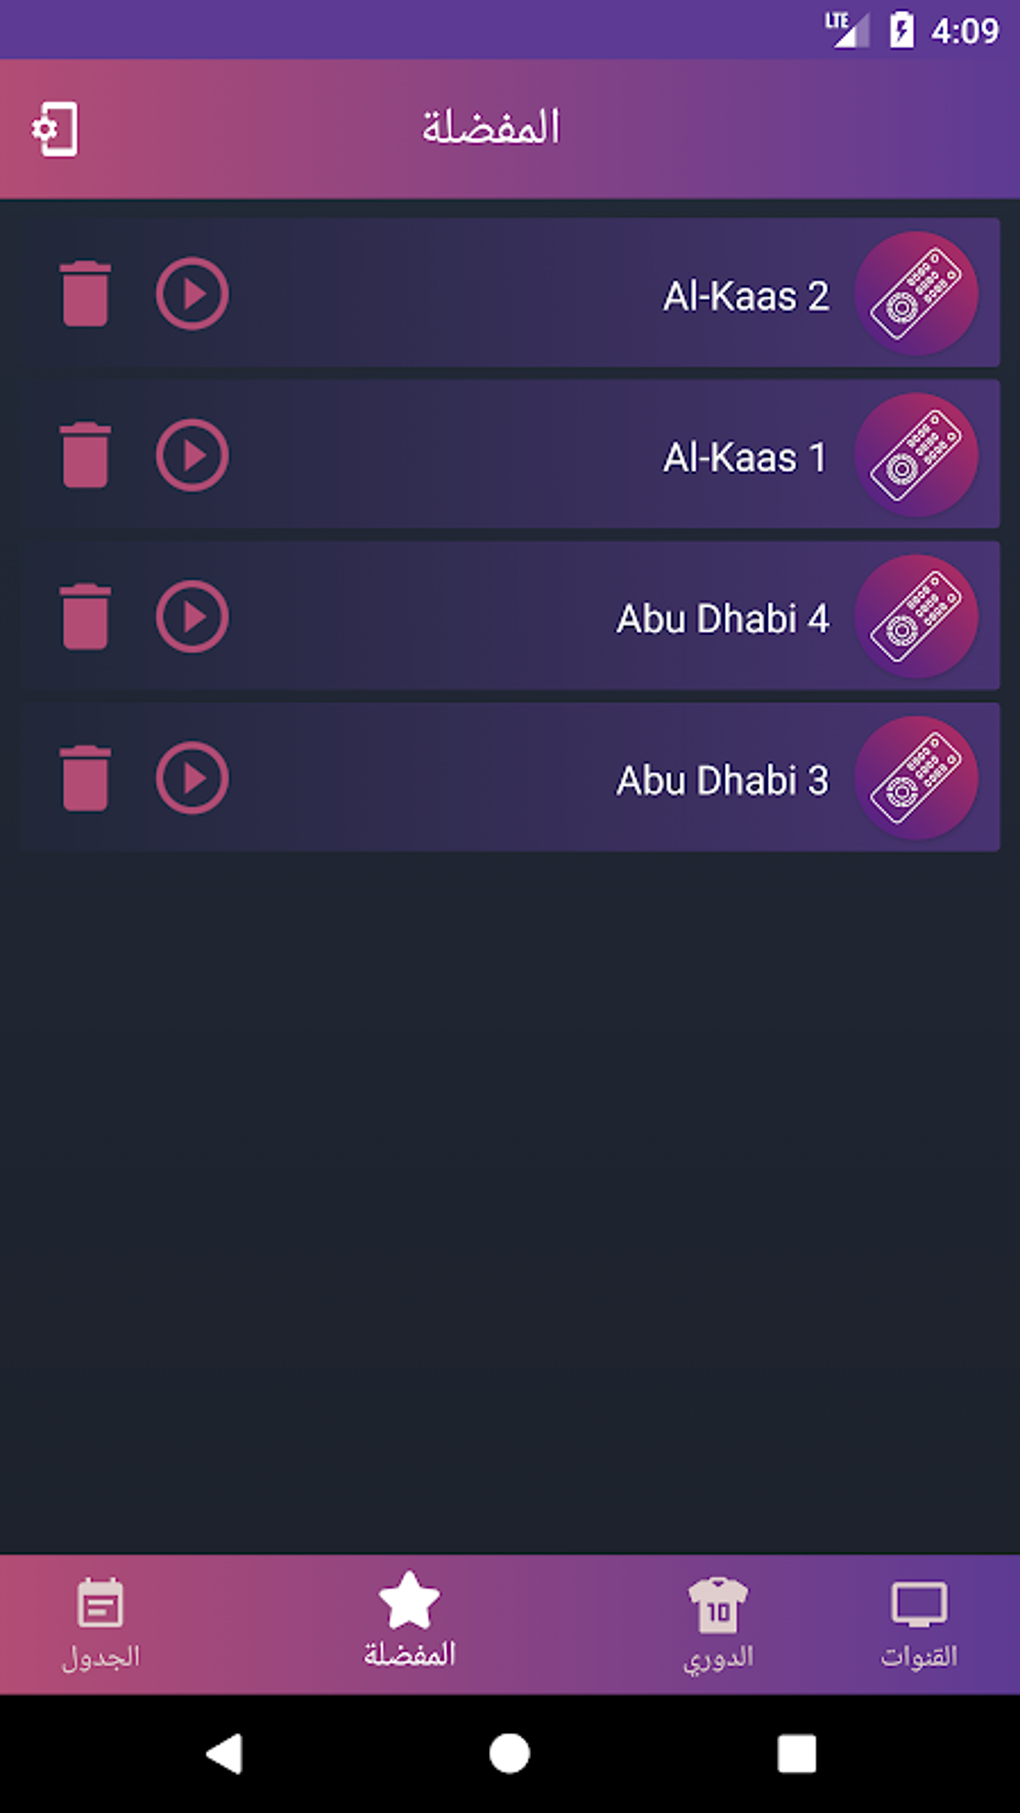Select the المفضلة favorites star tab

point(409,1622)
